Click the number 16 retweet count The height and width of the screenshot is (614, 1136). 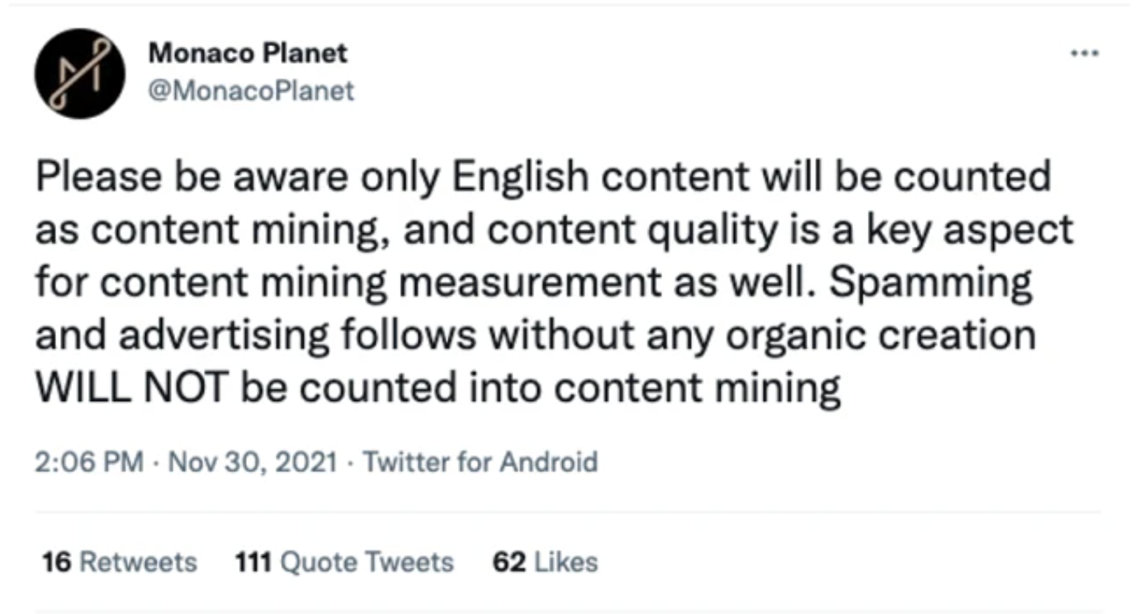coord(57,562)
